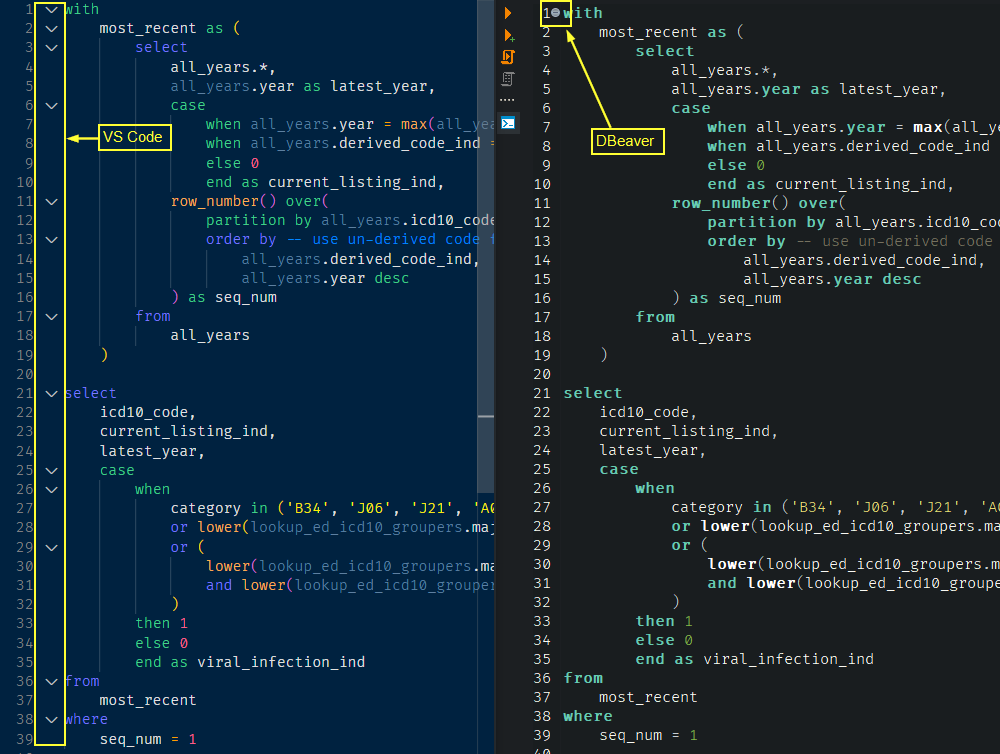
Task: Collapse the 'case' expression fold at line 6
Action: 51,105
